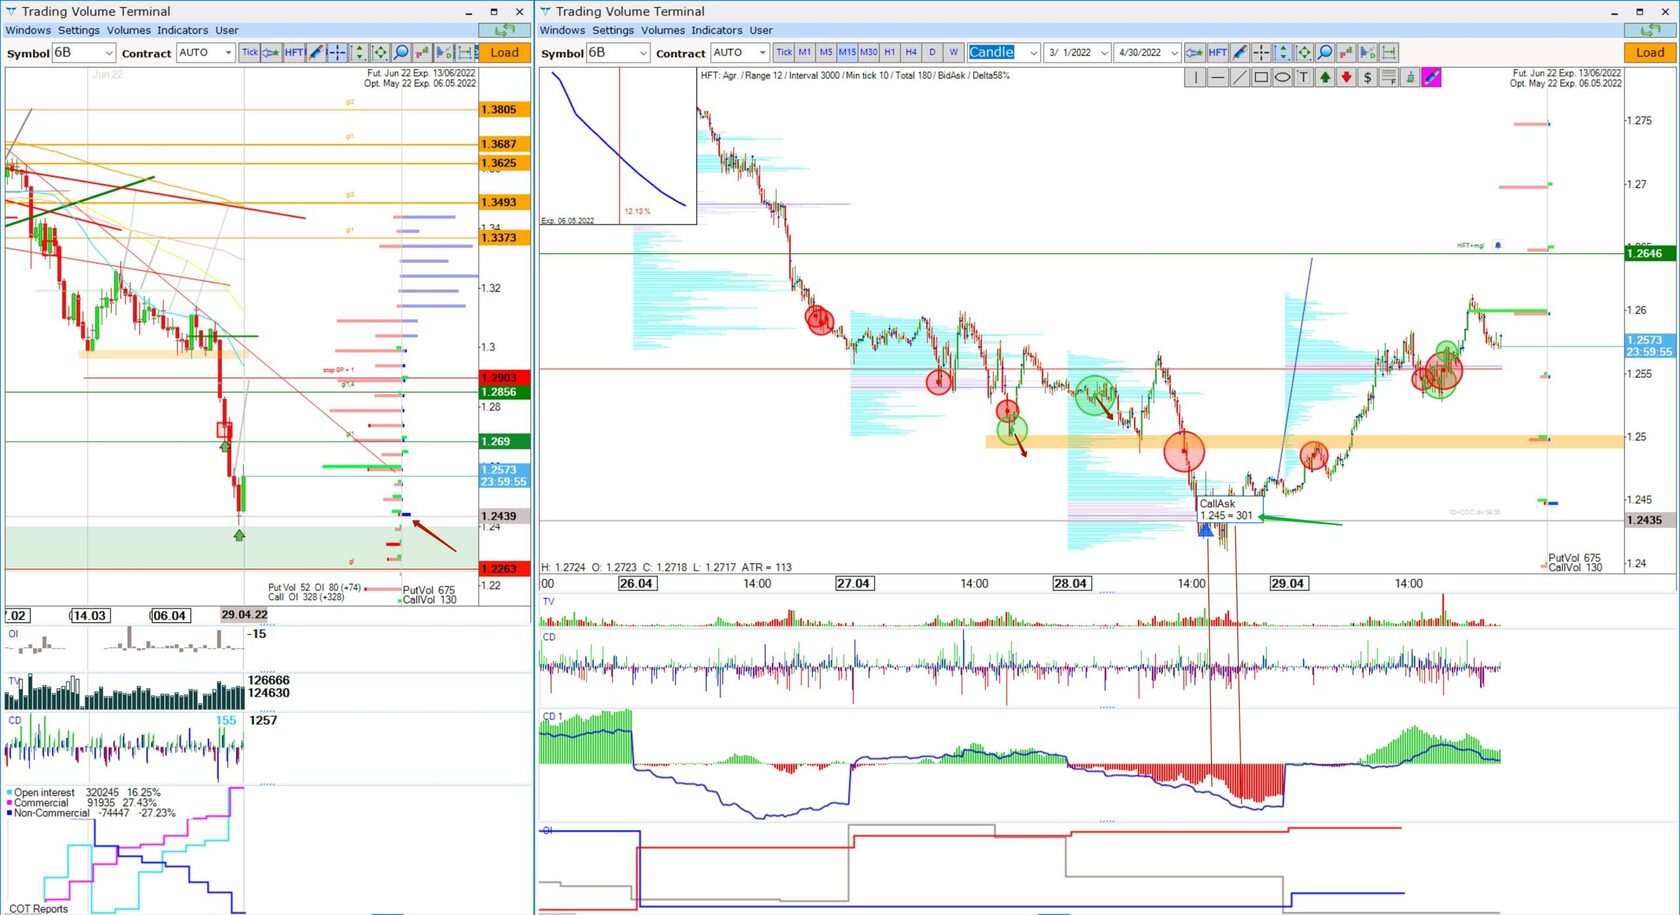The height and width of the screenshot is (915, 1680).
Task: Click the fit-chart-to-screen icon in right window
Action: click(1304, 52)
